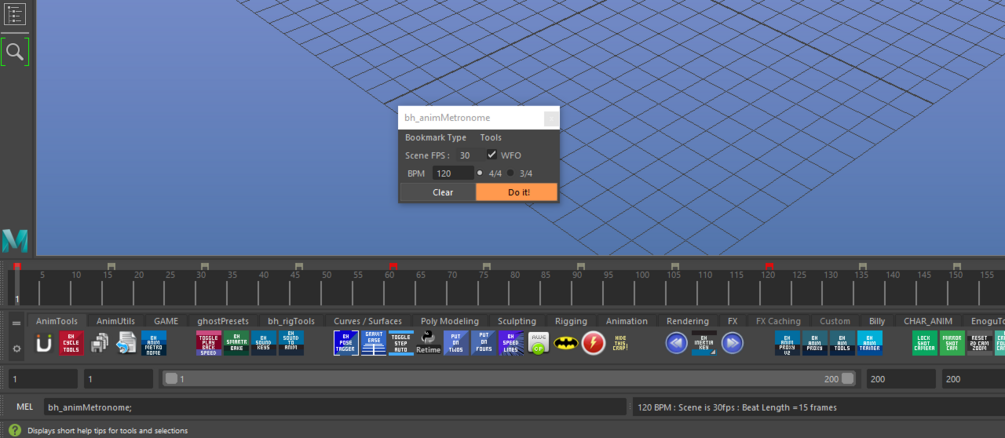The width and height of the screenshot is (1005, 438).
Task: Open the Tools menu in metronome window
Action: point(491,137)
